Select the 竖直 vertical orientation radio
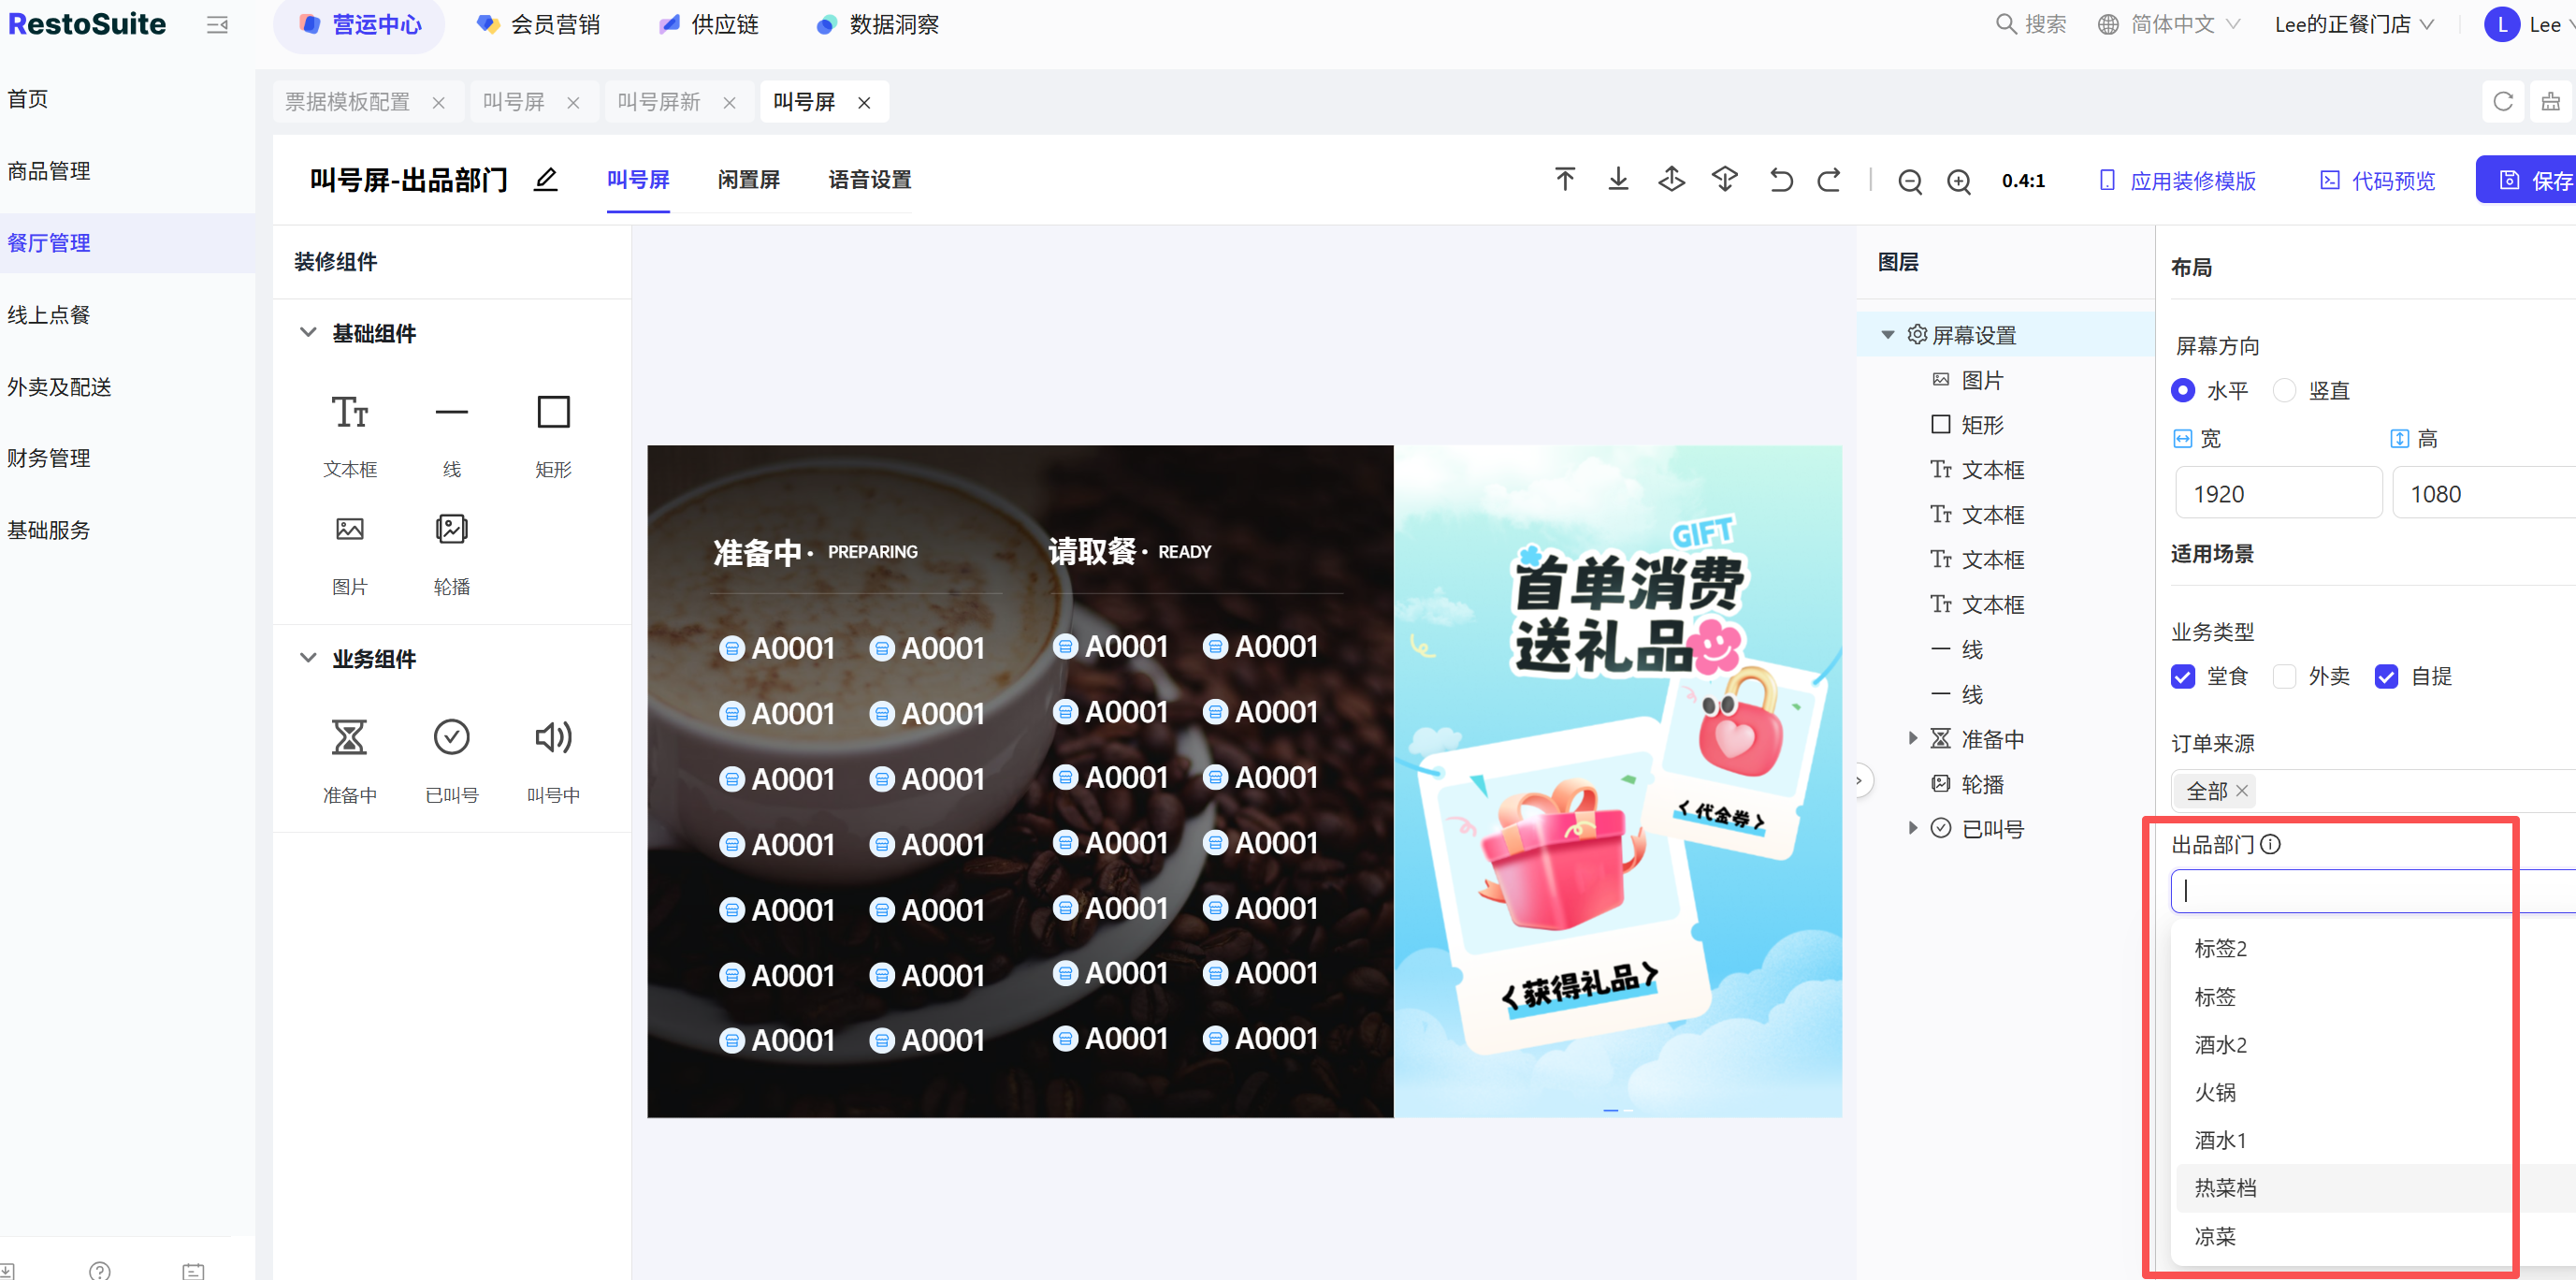The height and width of the screenshot is (1280, 2576). point(2284,390)
